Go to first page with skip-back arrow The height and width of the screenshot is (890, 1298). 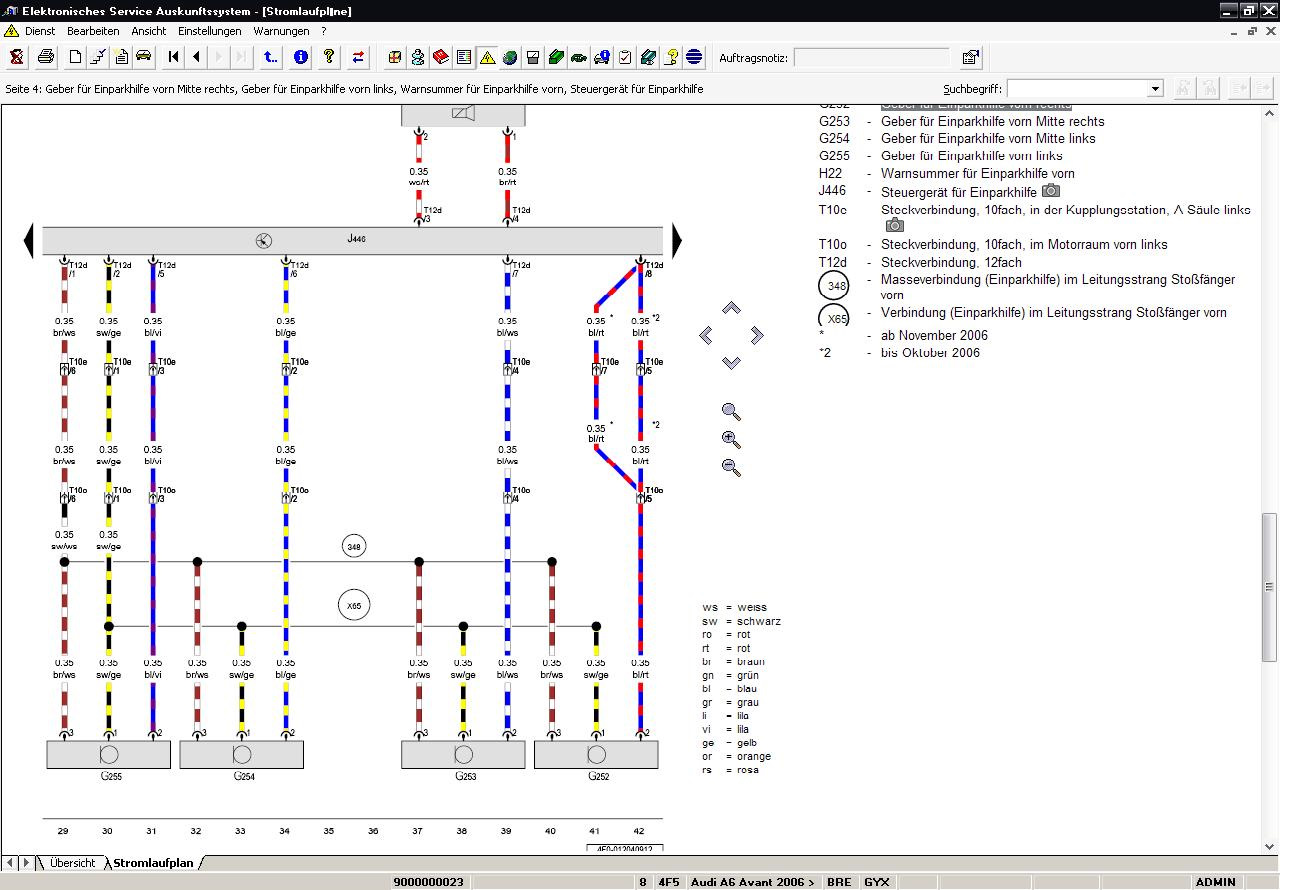point(174,57)
